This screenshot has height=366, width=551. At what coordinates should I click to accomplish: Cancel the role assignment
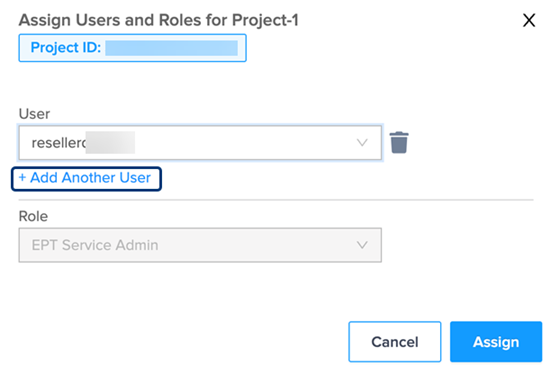click(395, 341)
